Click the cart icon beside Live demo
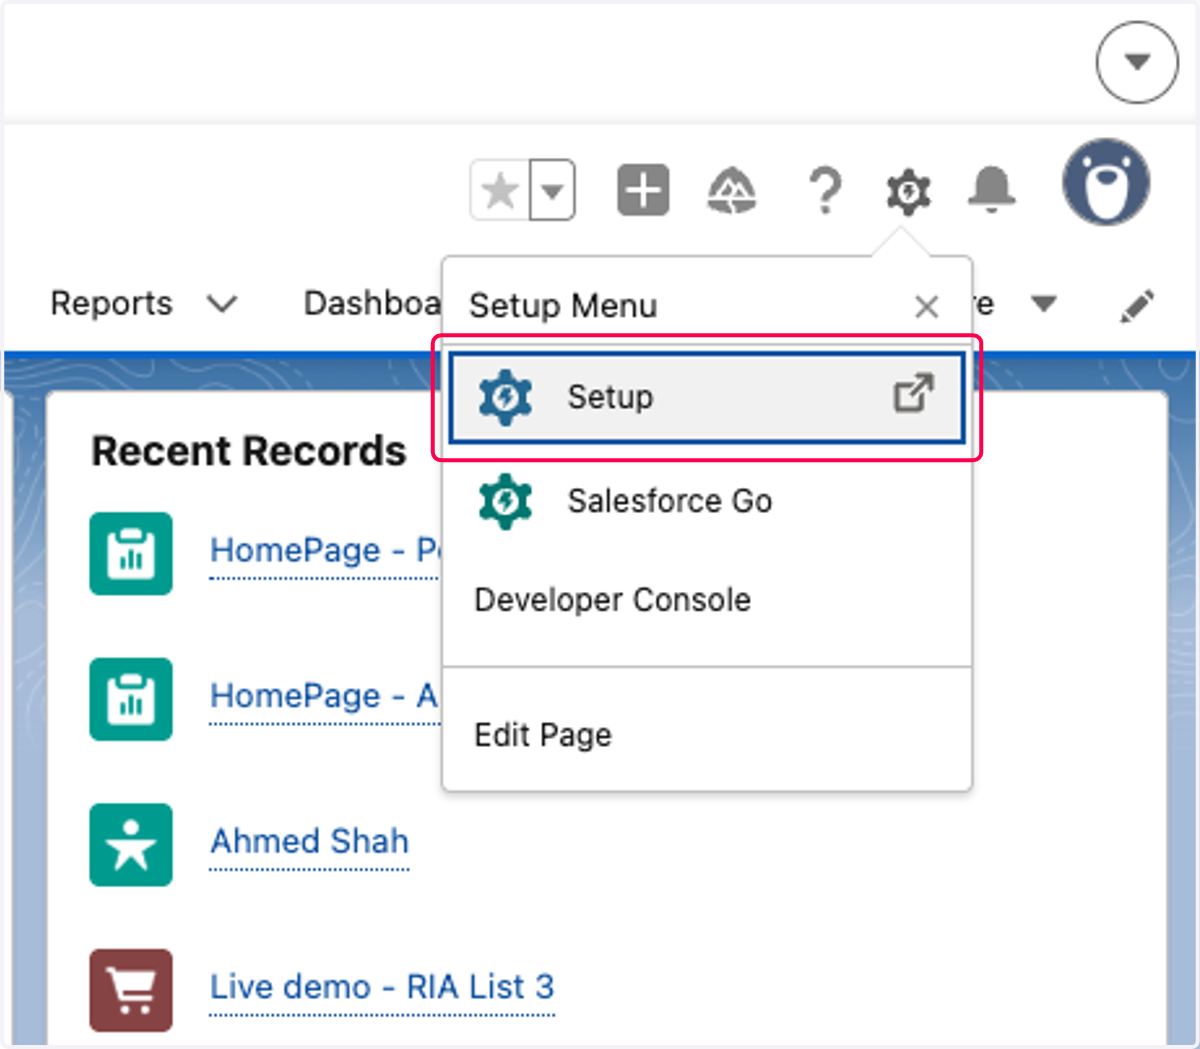This screenshot has width=1200, height=1049. [x=131, y=990]
